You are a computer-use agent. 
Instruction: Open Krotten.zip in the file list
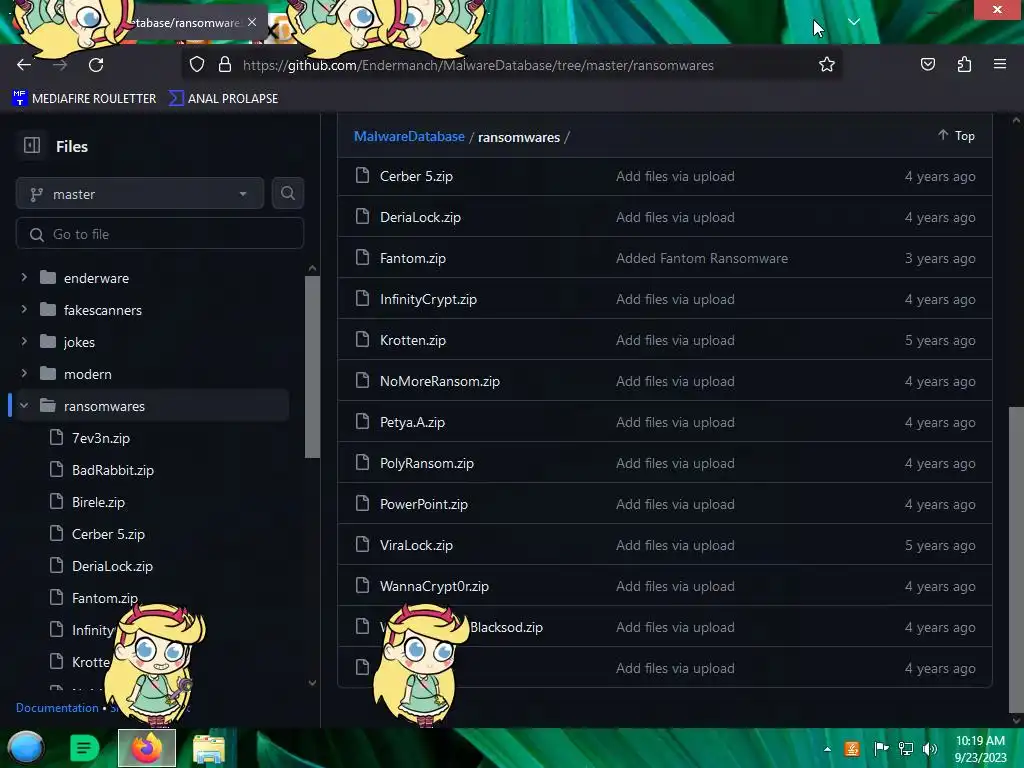tap(413, 340)
